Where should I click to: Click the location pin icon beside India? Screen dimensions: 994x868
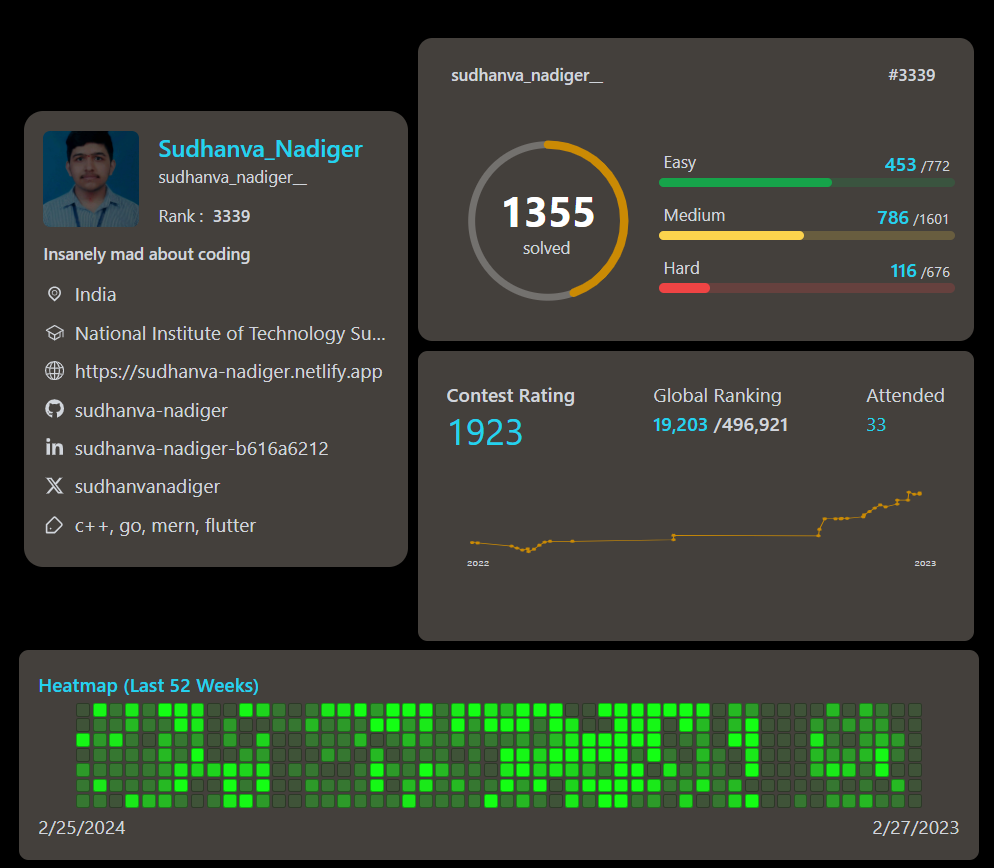click(54, 294)
